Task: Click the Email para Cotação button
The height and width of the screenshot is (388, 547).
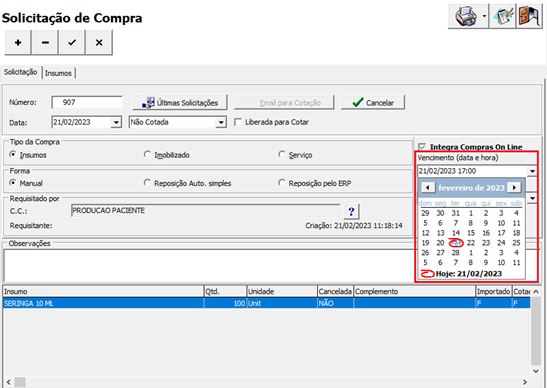Action: (x=284, y=103)
